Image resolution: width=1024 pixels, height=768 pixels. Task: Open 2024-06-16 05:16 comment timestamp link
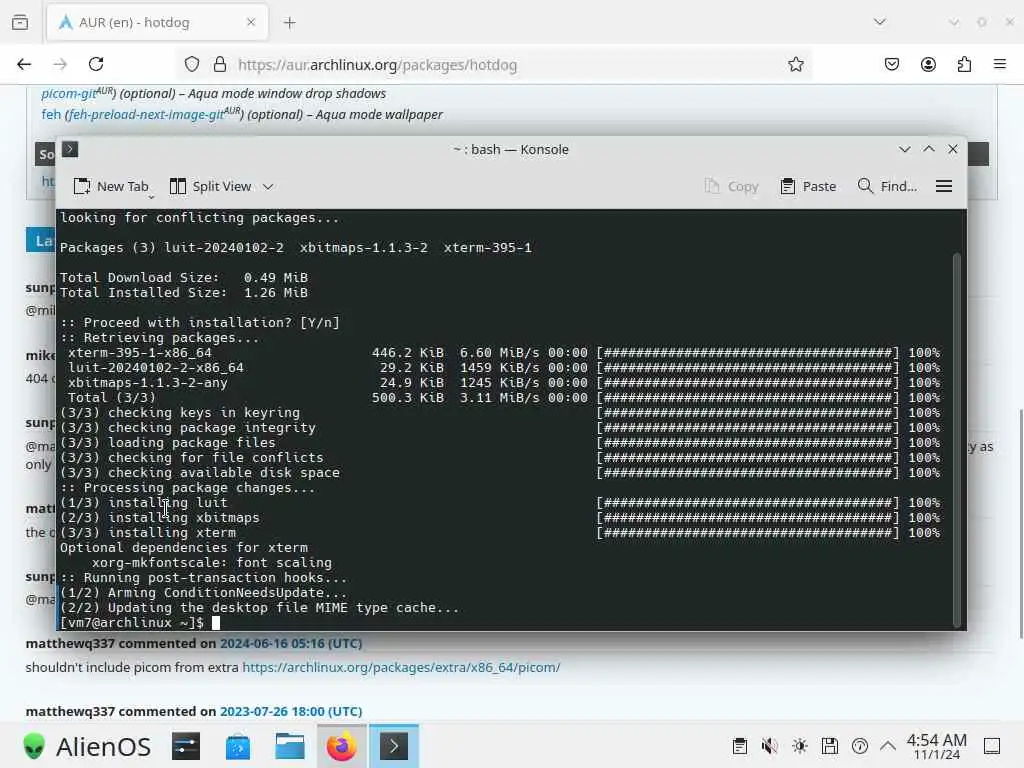(291, 643)
